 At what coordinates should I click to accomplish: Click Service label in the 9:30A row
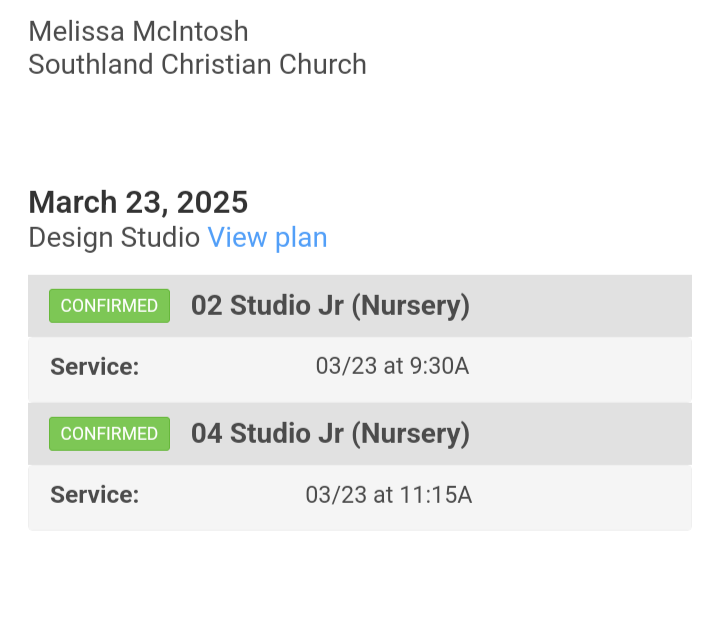pyautogui.click(x=94, y=366)
